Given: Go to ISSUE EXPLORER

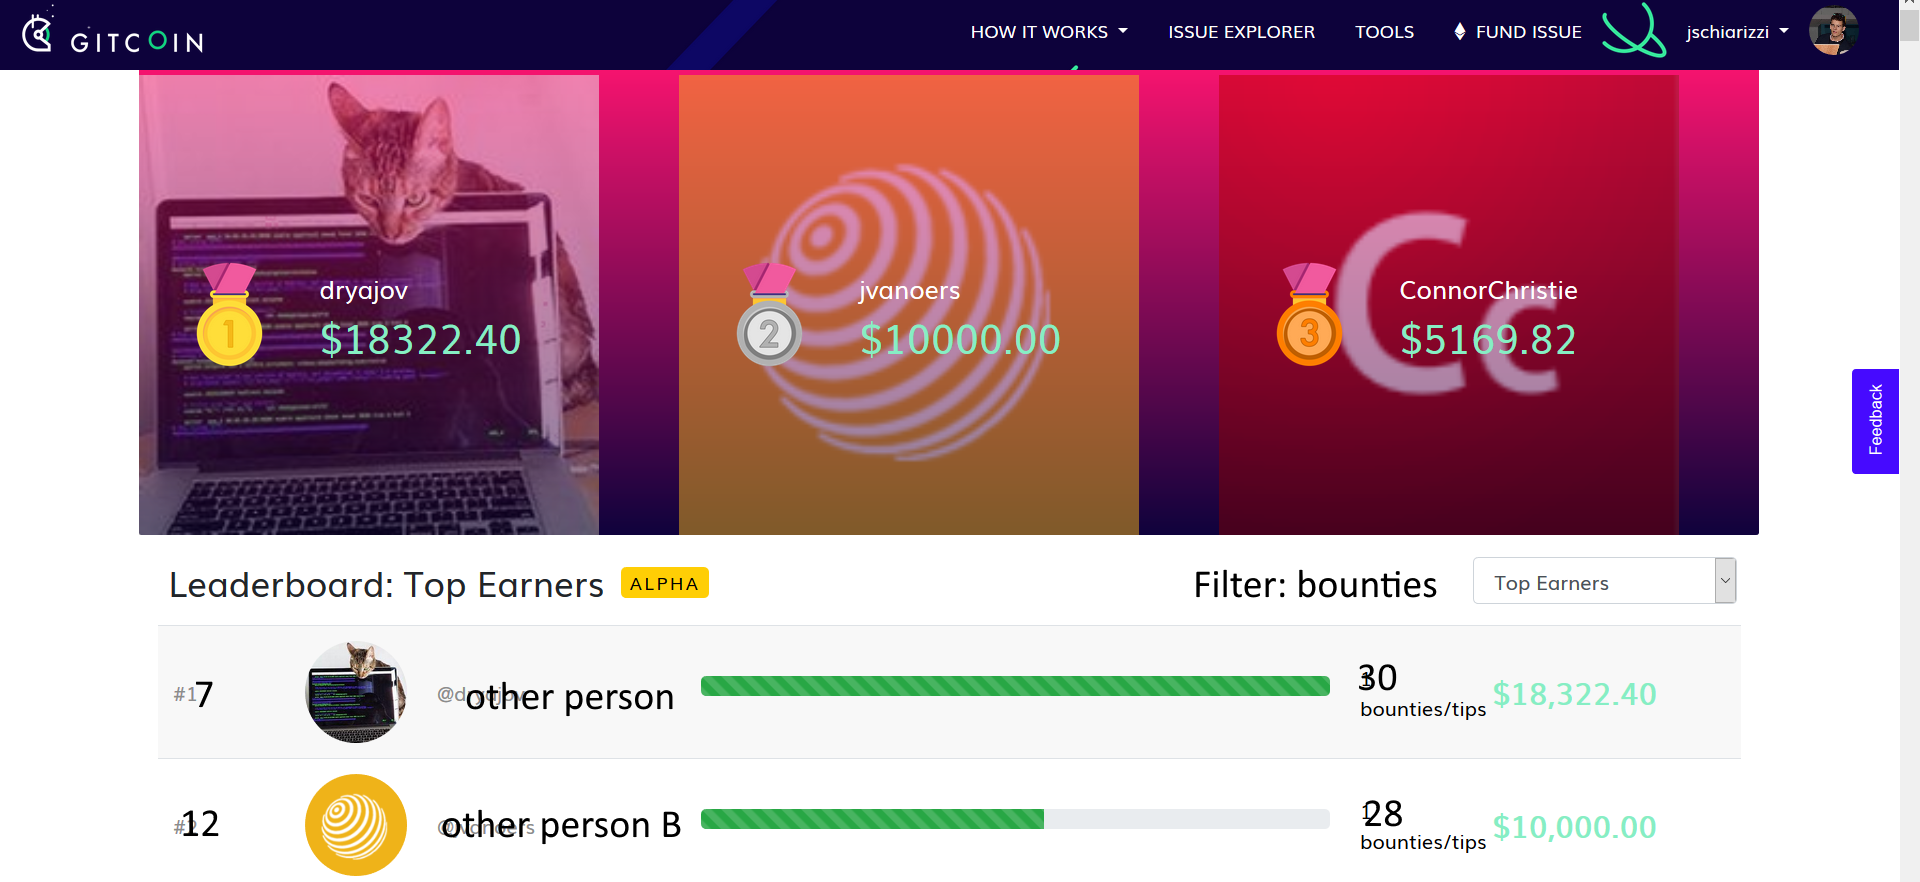Looking at the screenshot, I should (1241, 31).
